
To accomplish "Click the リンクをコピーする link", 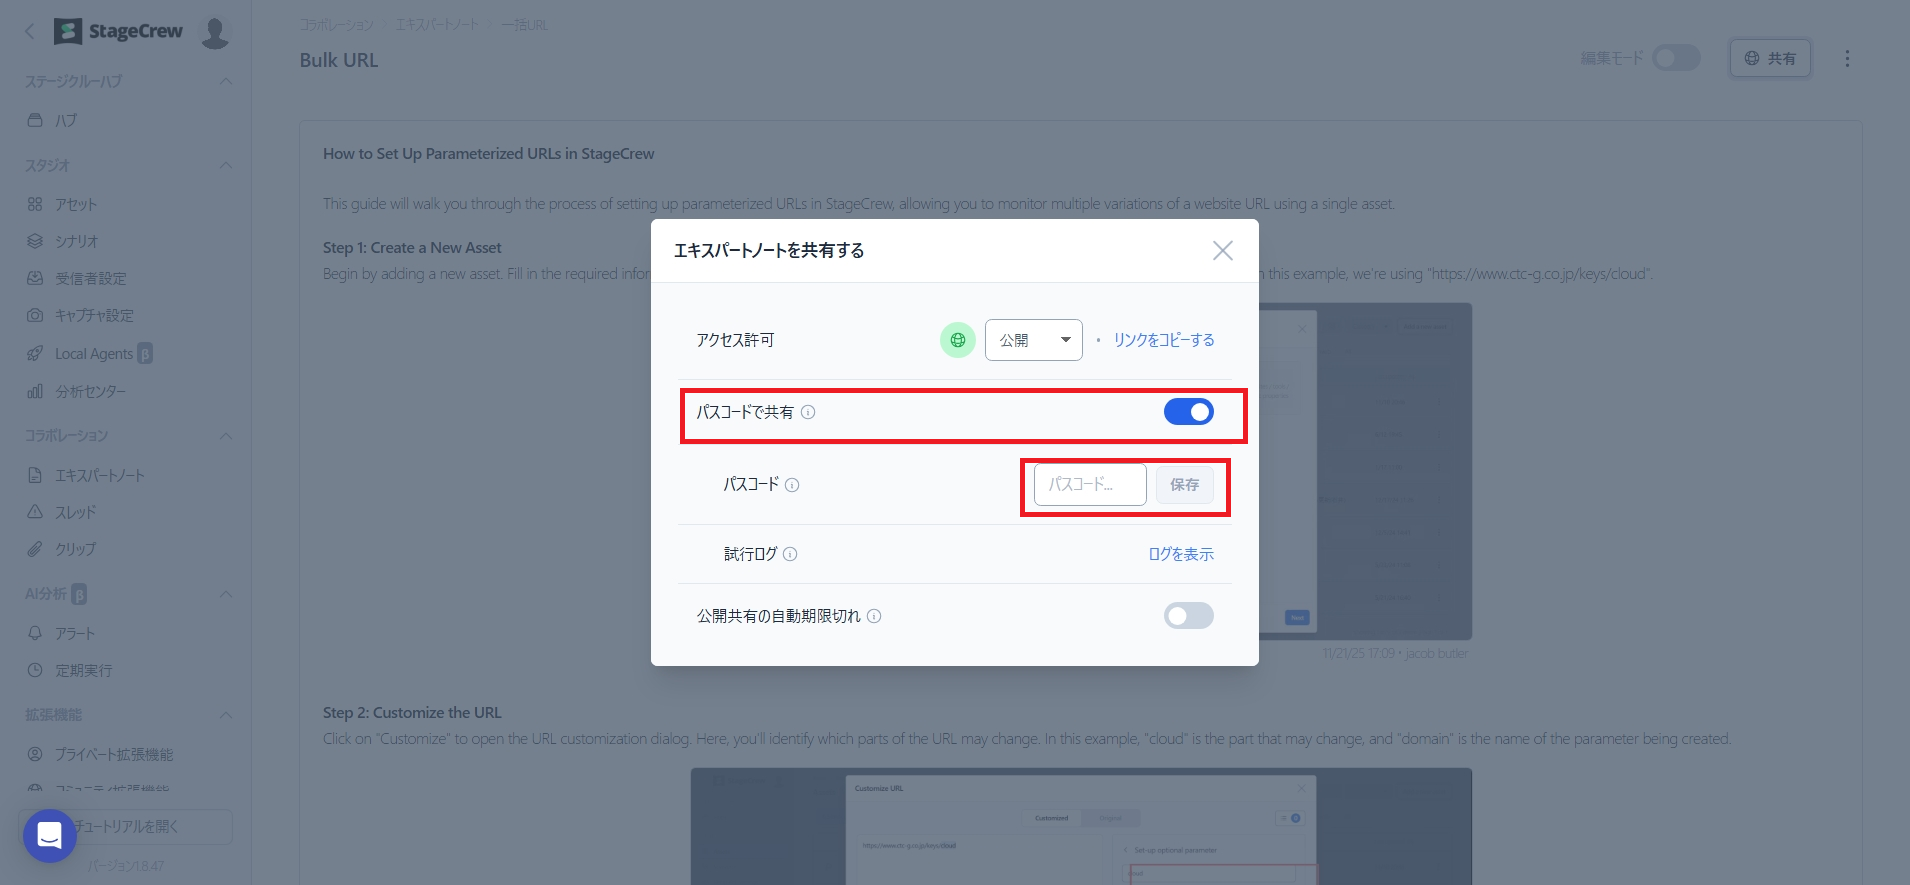I will coord(1164,340).
